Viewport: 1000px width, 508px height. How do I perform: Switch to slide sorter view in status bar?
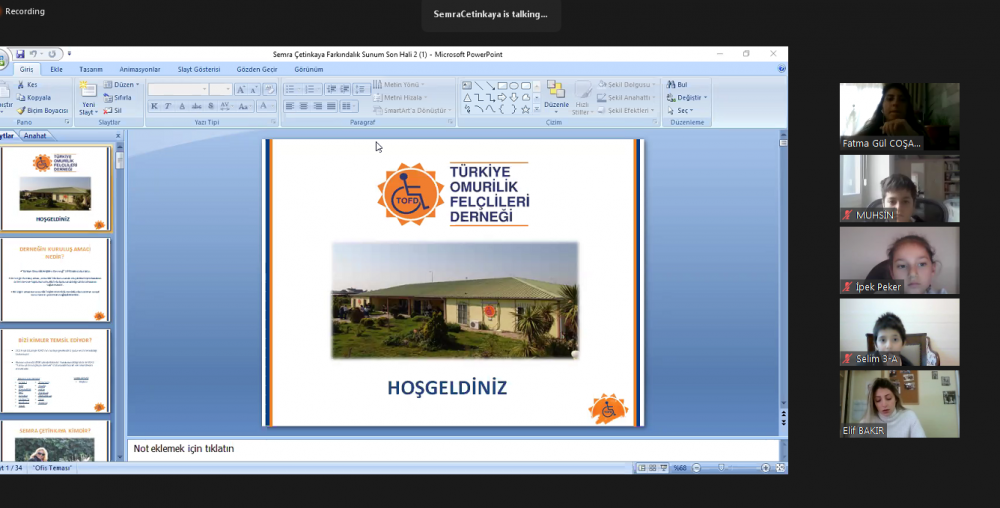[652, 468]
